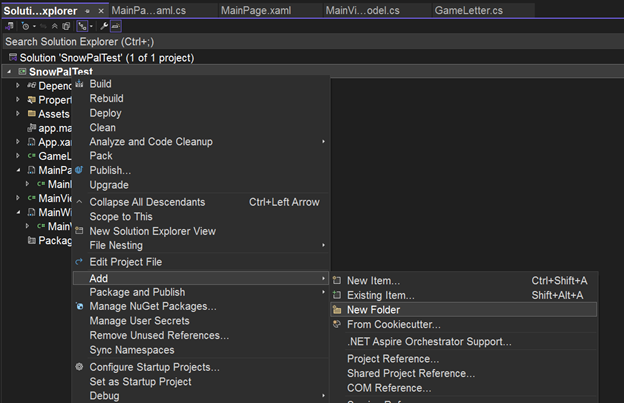
Task: Click the Solution 'SnowPalTest' node icon
Action: point(13,57)
